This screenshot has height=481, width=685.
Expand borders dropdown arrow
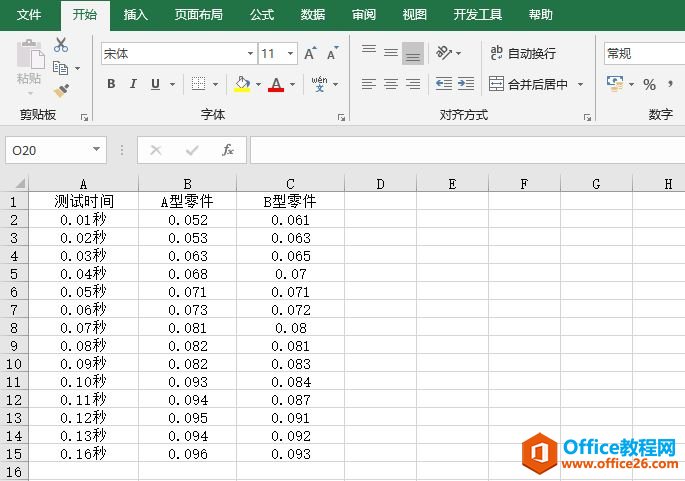pyautogui.click(x=215, y=84)
